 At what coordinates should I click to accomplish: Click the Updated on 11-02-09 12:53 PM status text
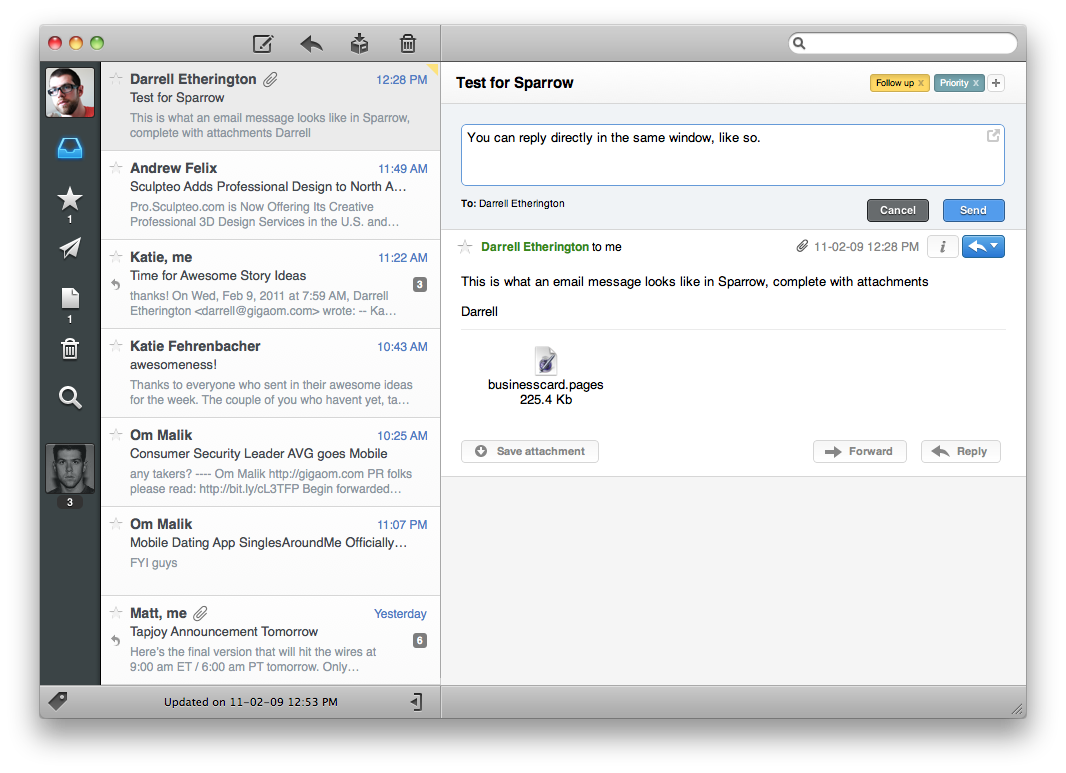coord(251,702)
